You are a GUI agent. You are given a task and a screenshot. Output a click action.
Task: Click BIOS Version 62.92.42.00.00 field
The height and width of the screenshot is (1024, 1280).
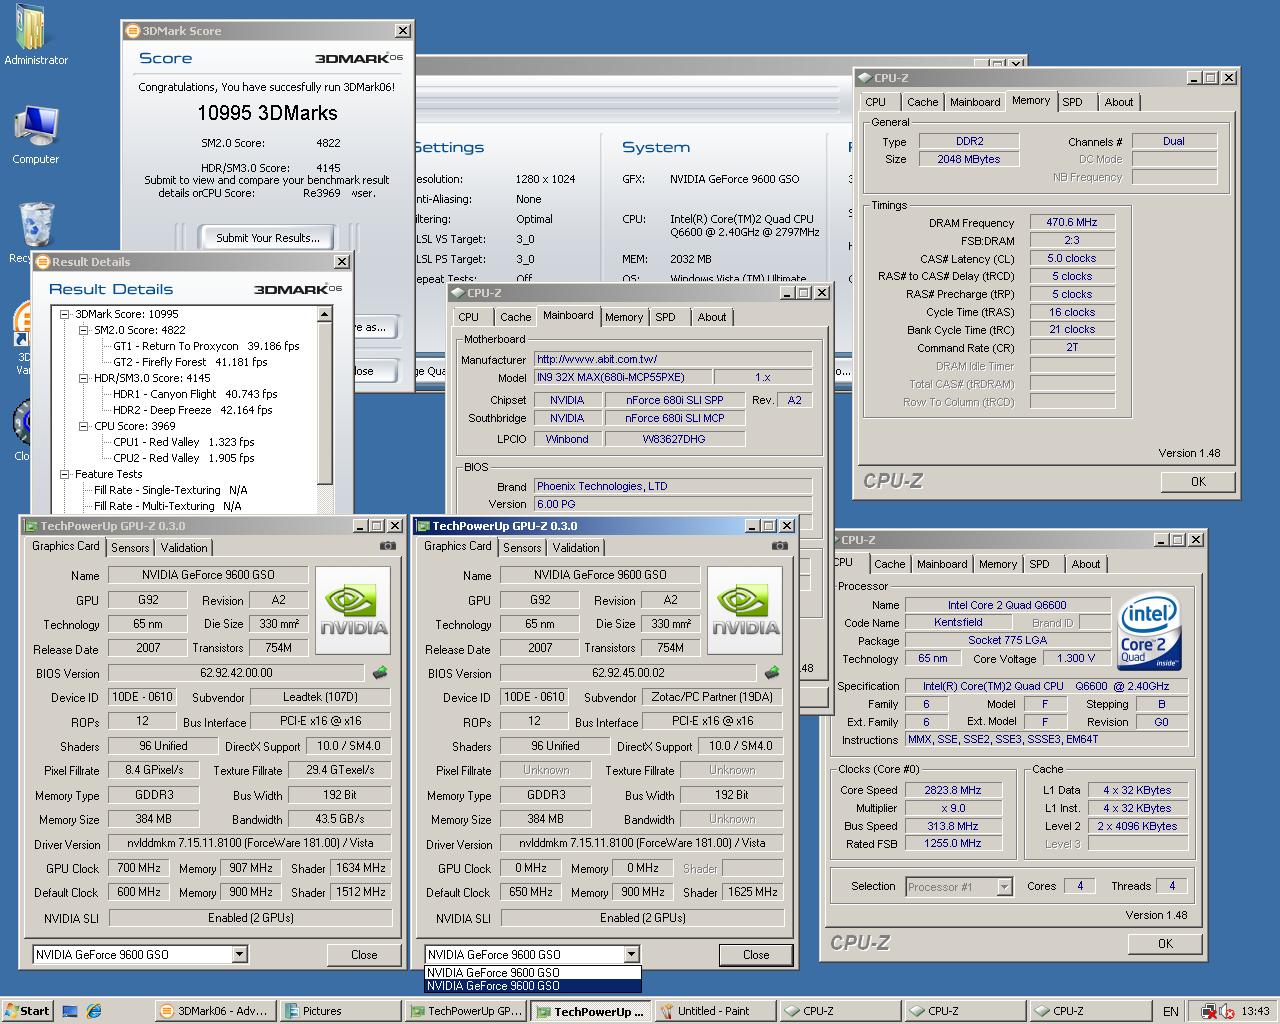(x=236, y=673)
